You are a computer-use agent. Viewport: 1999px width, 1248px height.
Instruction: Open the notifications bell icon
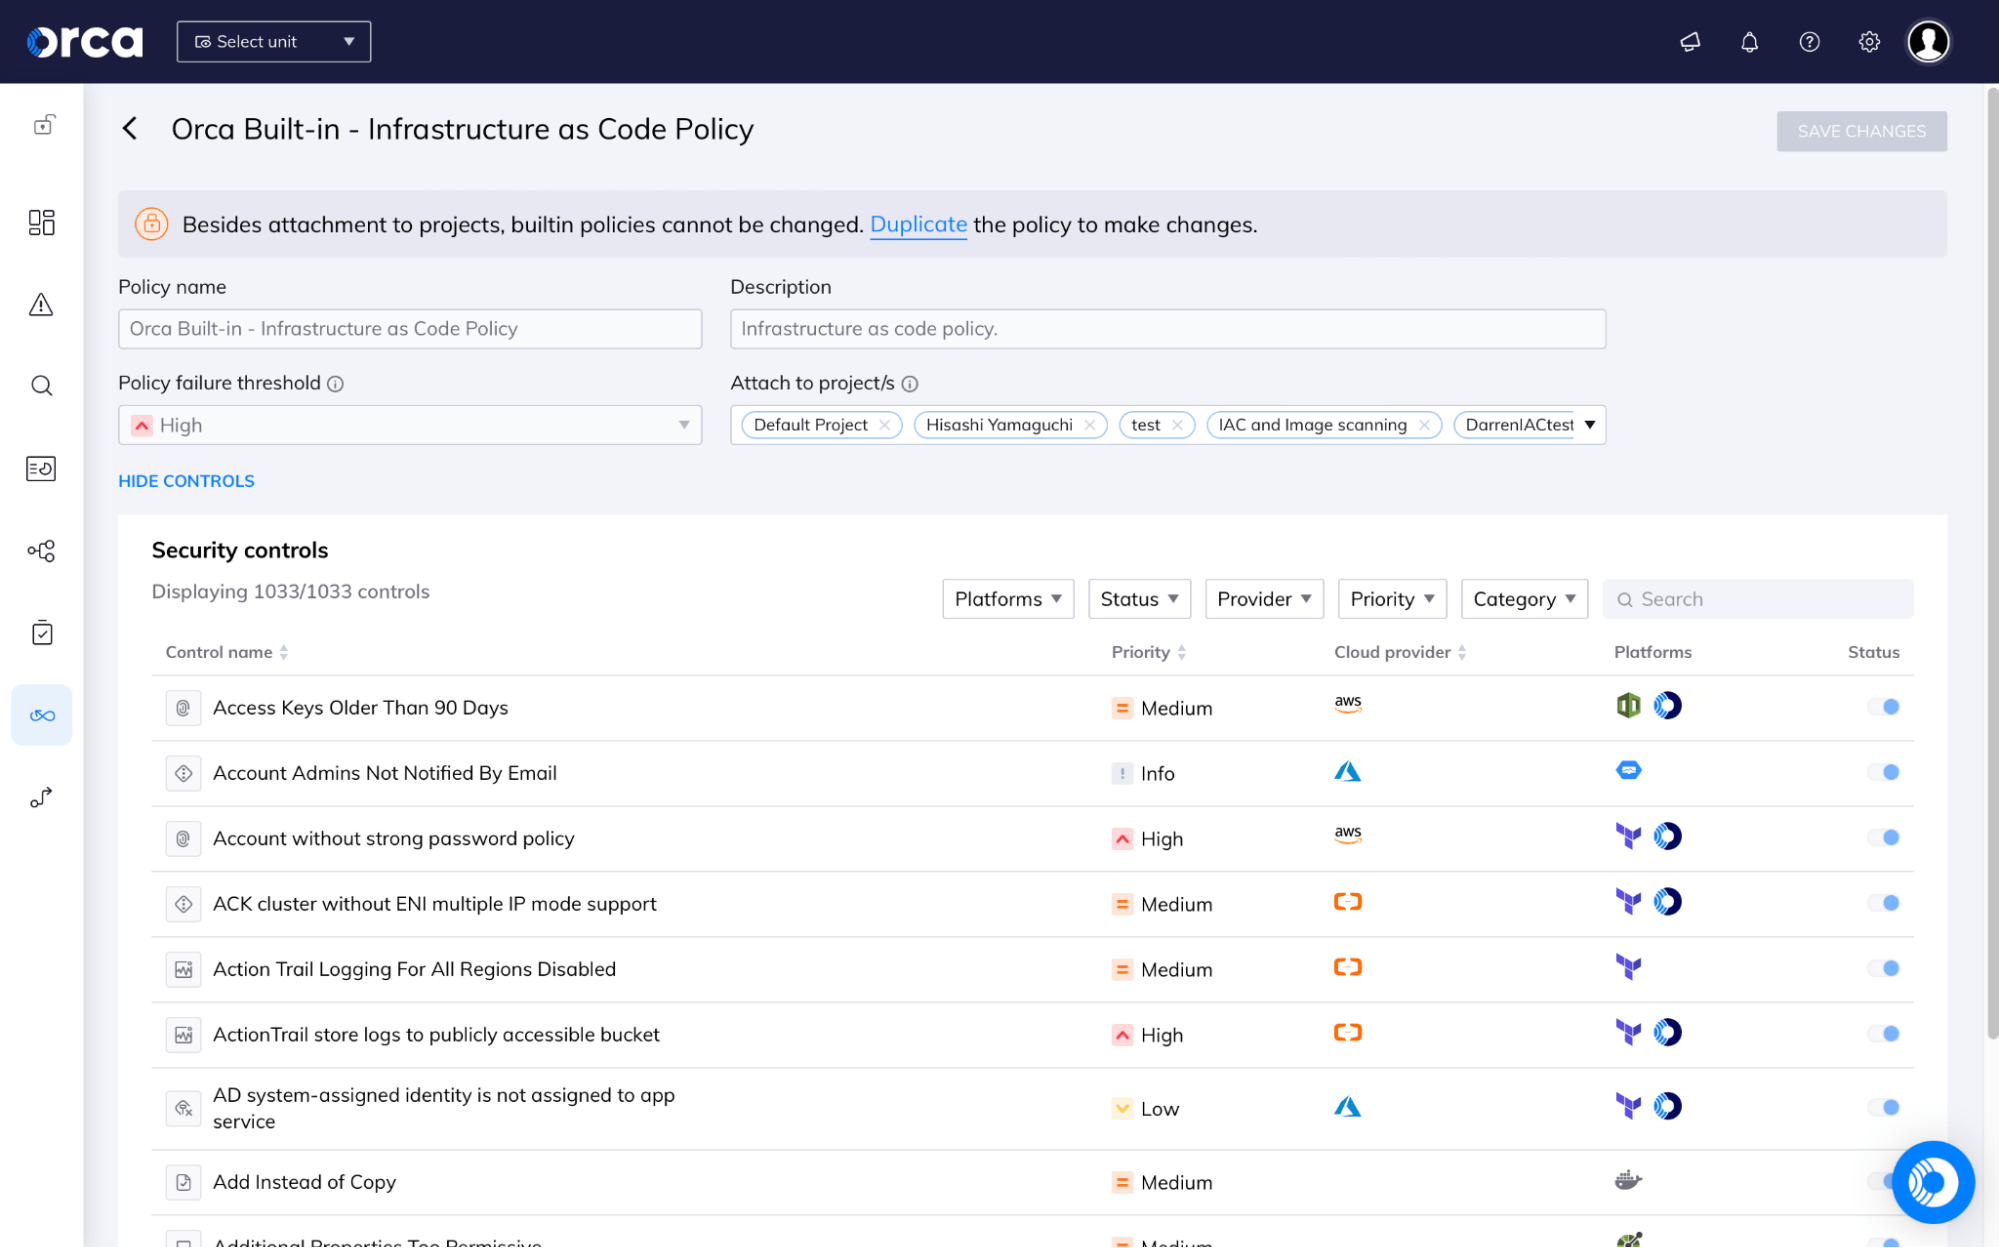coord(1748,41)
